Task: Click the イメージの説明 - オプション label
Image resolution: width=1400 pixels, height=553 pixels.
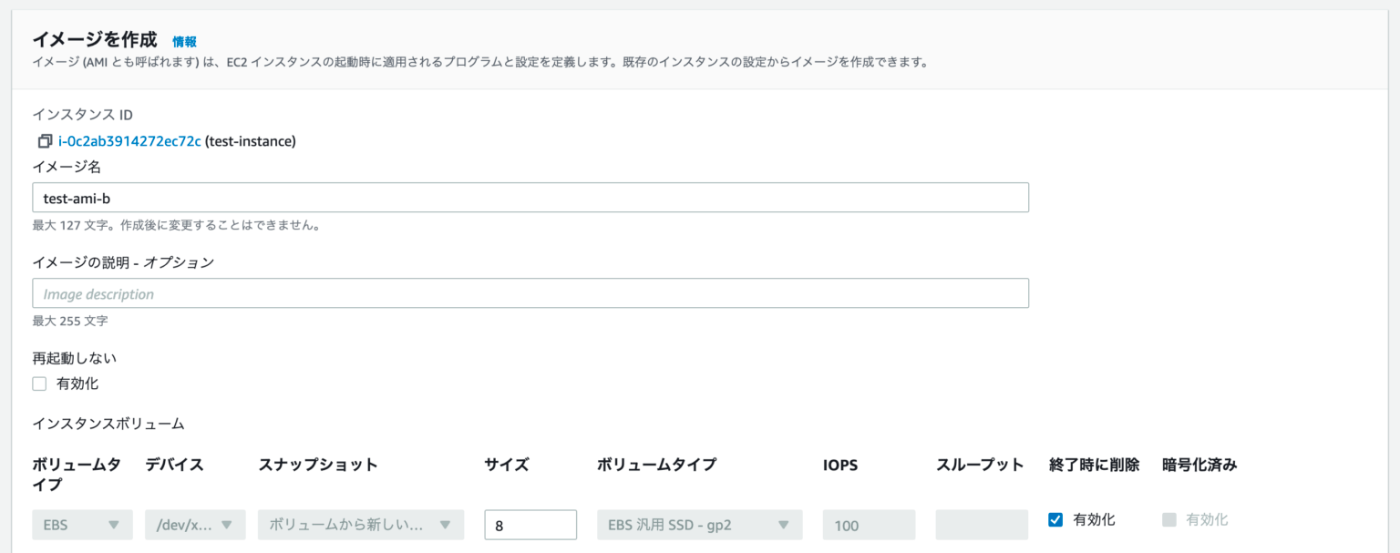Action: (123, 262)
